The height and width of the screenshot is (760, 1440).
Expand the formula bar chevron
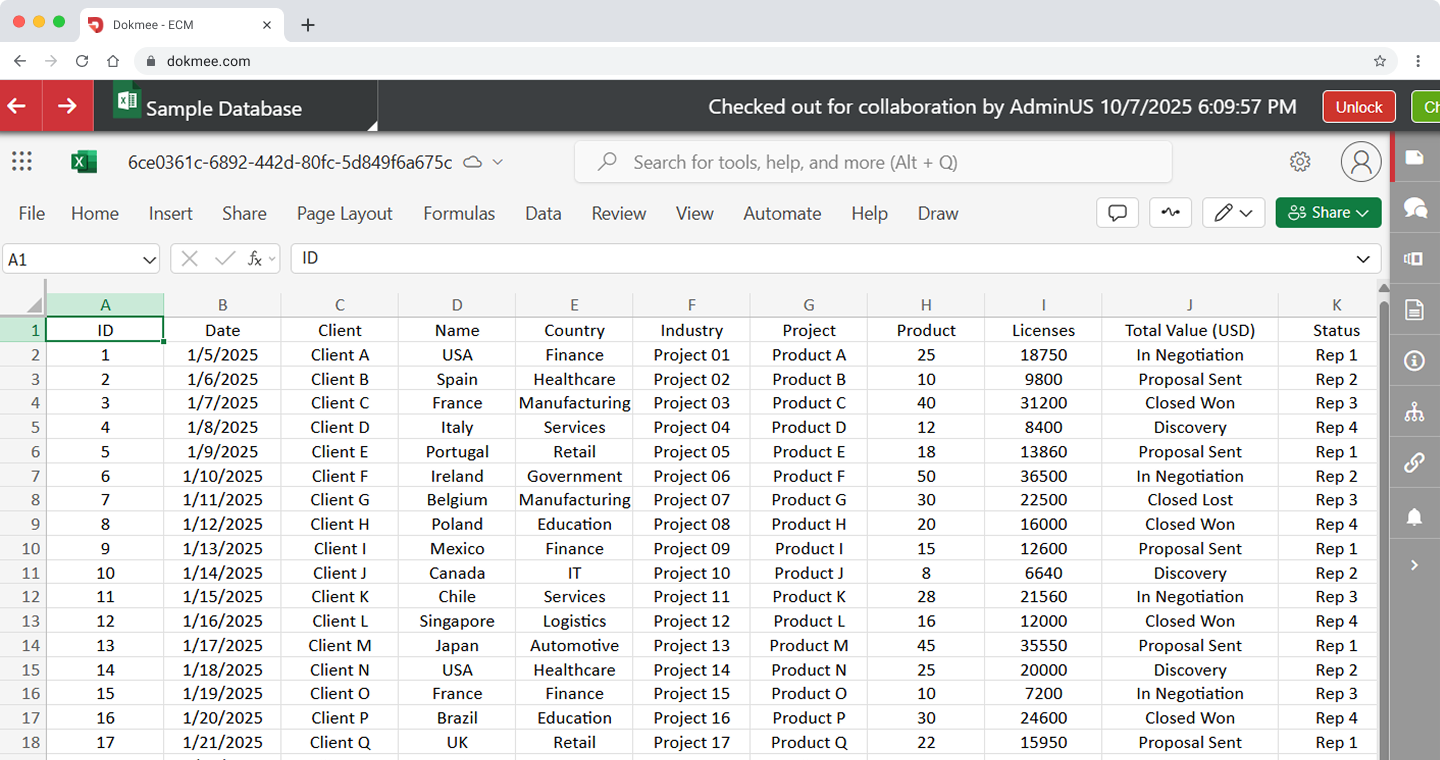click(1363, 259)
